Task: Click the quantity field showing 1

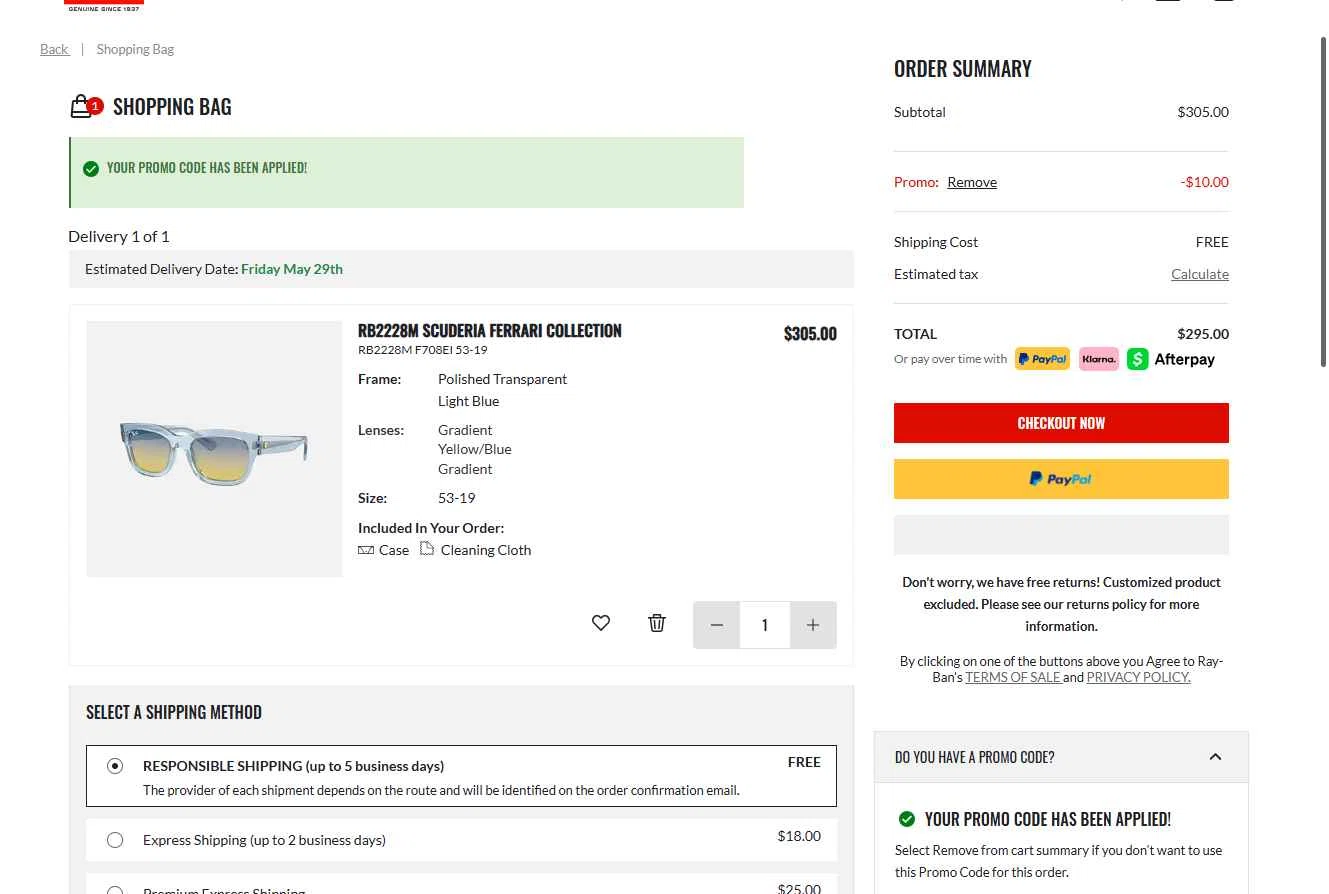Action: pos(765,625)
